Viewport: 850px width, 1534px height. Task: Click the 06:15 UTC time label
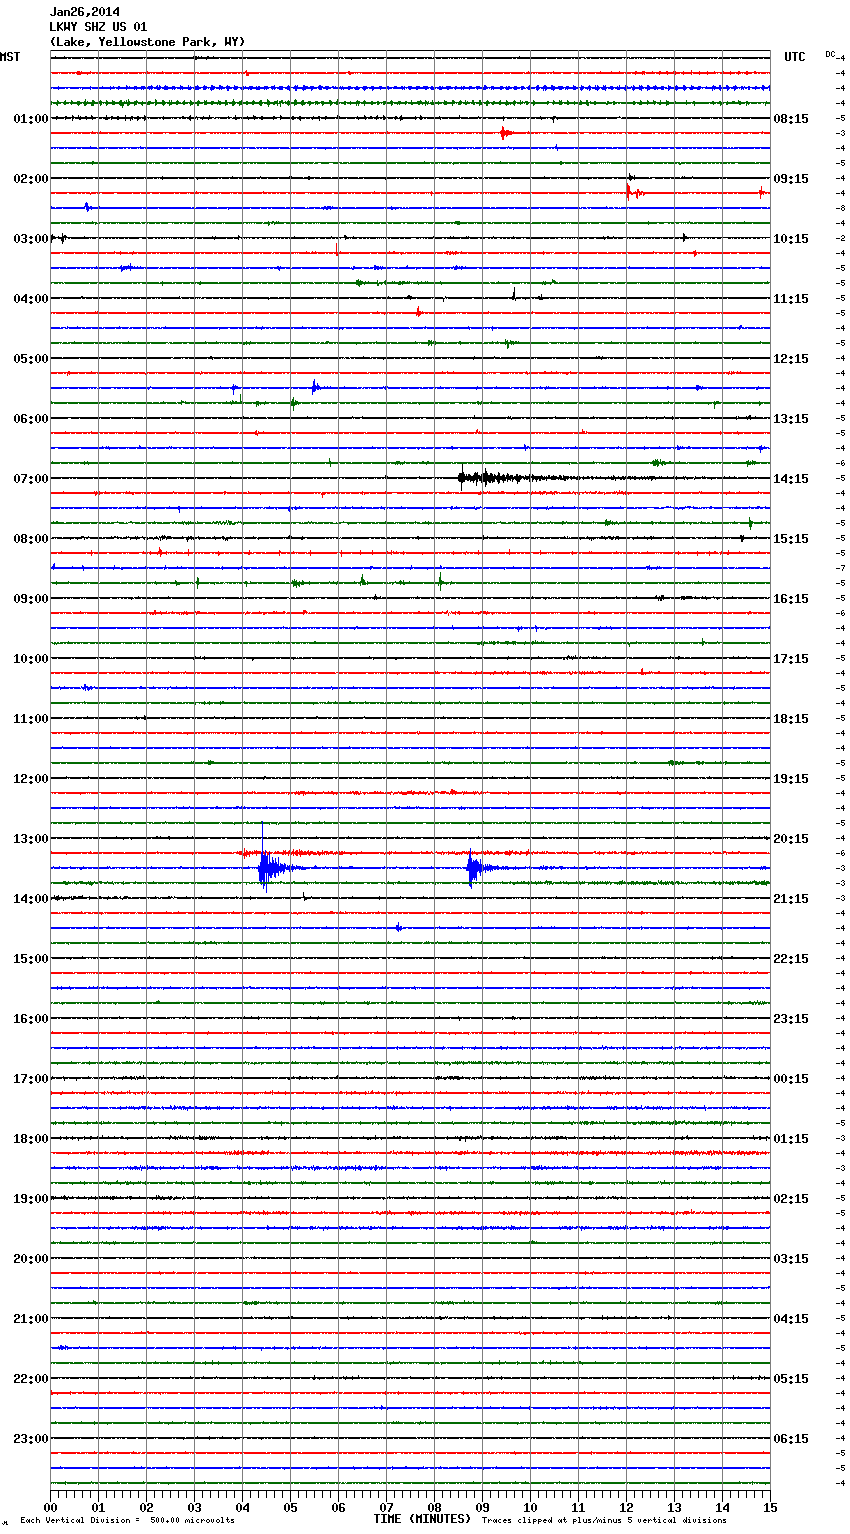[x=791, y=1439]
